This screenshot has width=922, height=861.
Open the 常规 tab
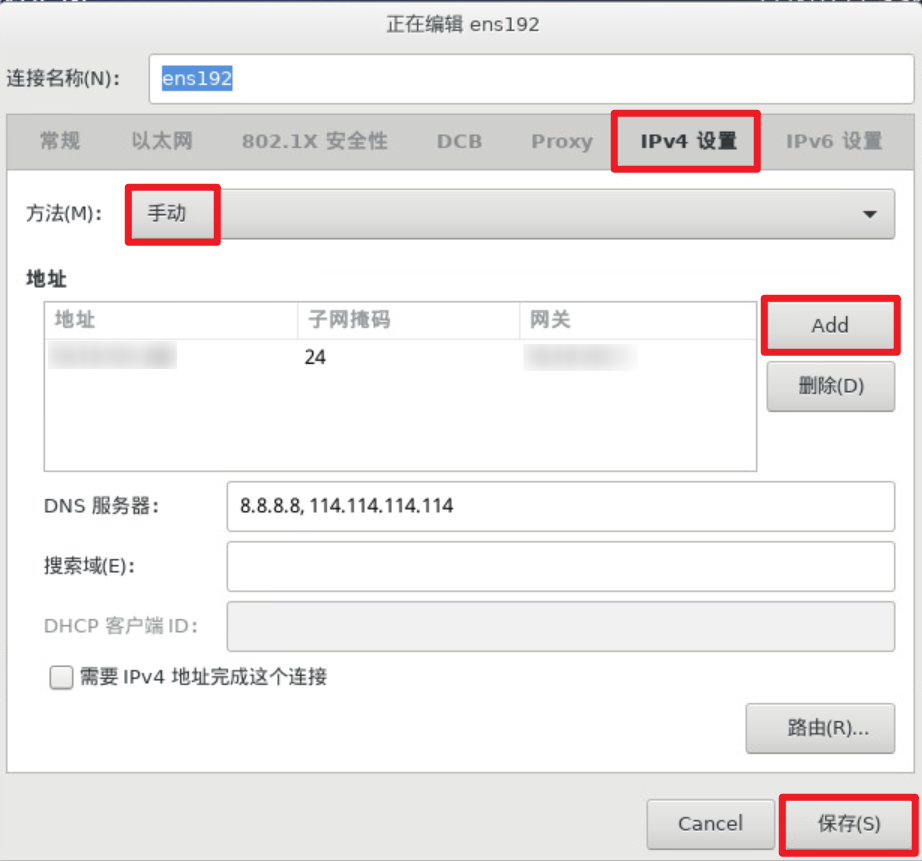pos(59,141)
